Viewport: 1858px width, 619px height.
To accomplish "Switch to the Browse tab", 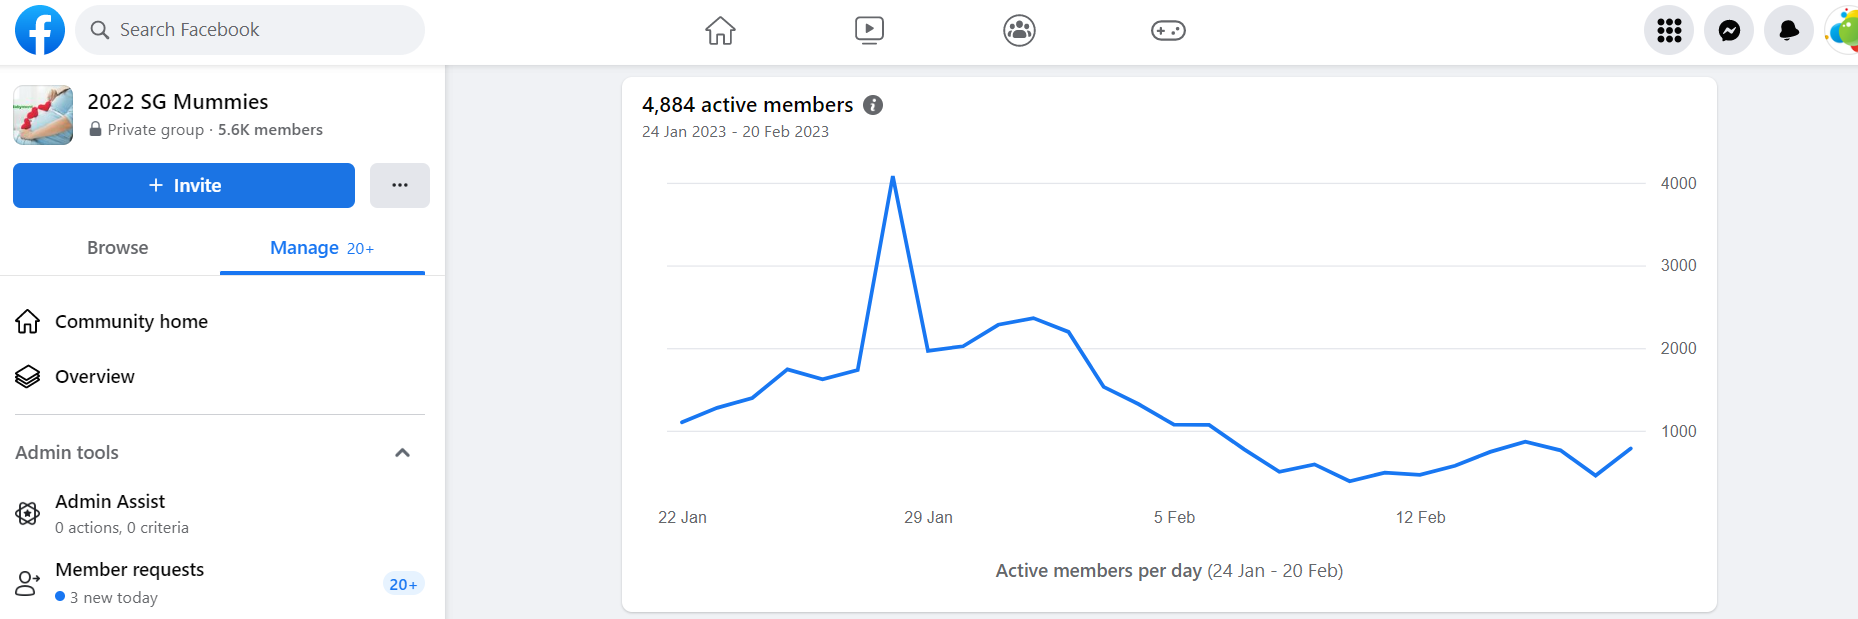I will pos(117,248).
